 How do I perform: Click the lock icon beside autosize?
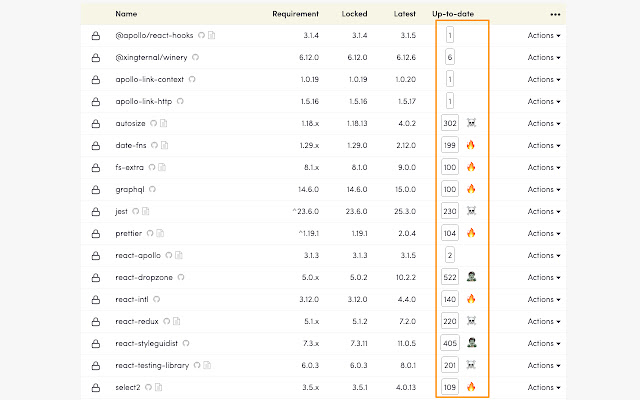click(x=96, y=124)
